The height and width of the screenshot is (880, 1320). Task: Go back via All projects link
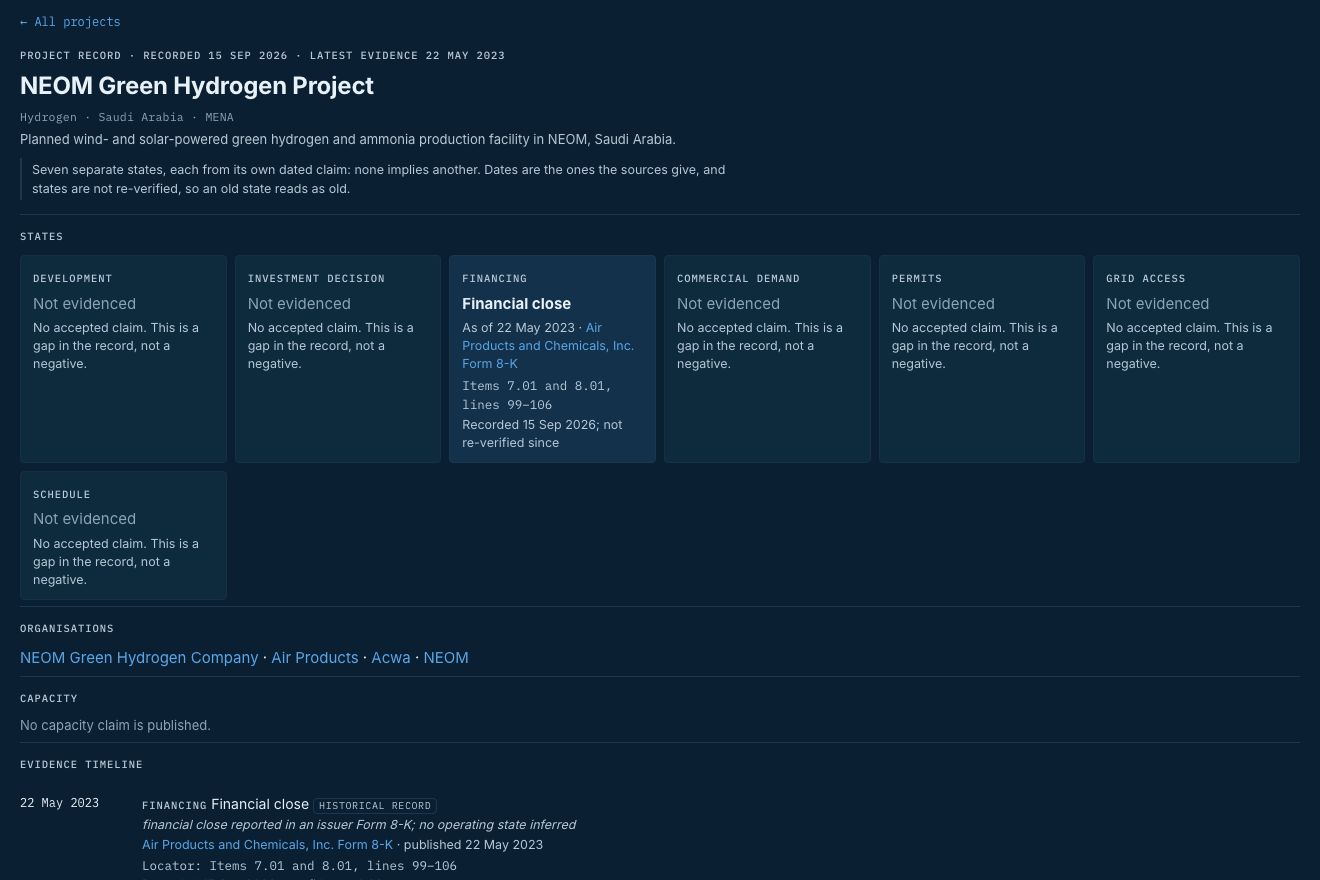click(x=70, y=22)
